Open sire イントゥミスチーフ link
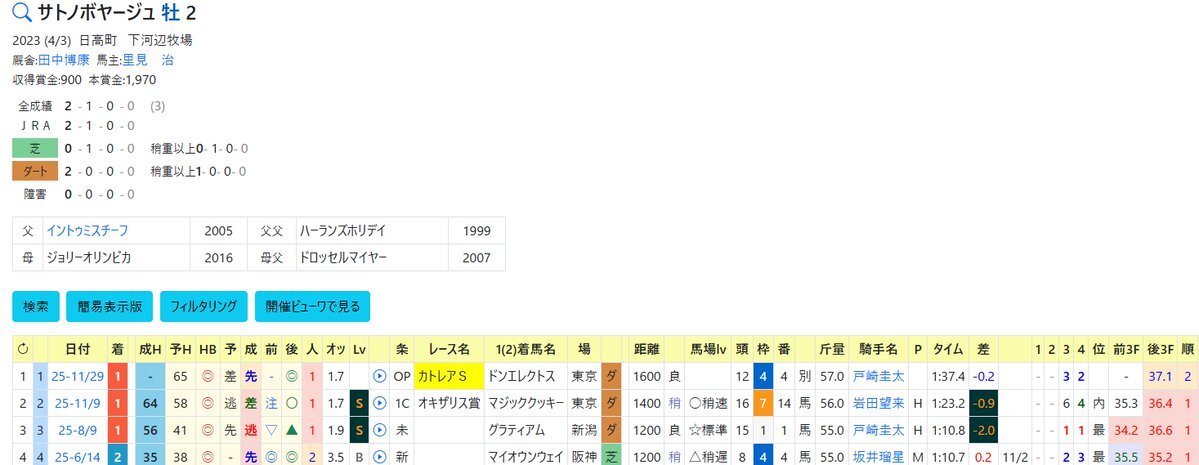The width and height of the screenshot is (1199, 465). pyautogui.click(x=87, y=230)
